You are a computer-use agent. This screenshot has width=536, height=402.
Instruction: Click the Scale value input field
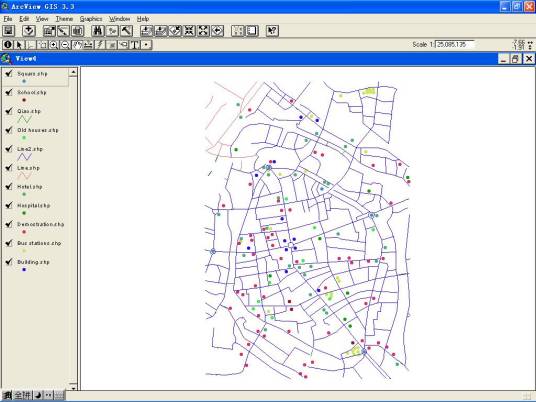[x=455, y=44]
